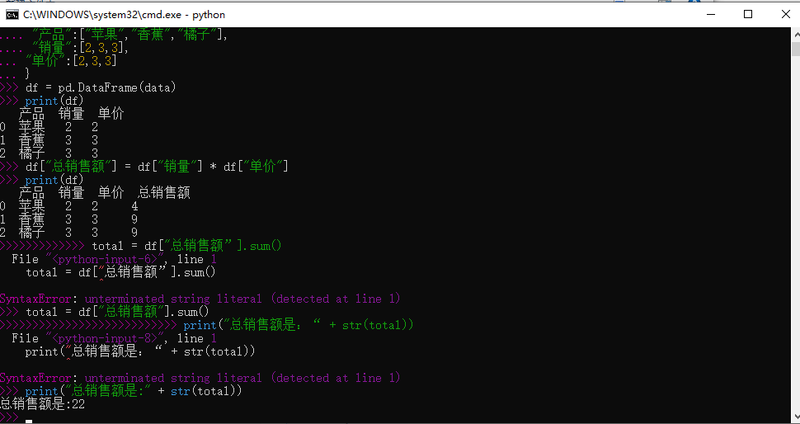Click the first print(df) command
The width and height of the screenshot is (800, 424).
coord(54,101)
